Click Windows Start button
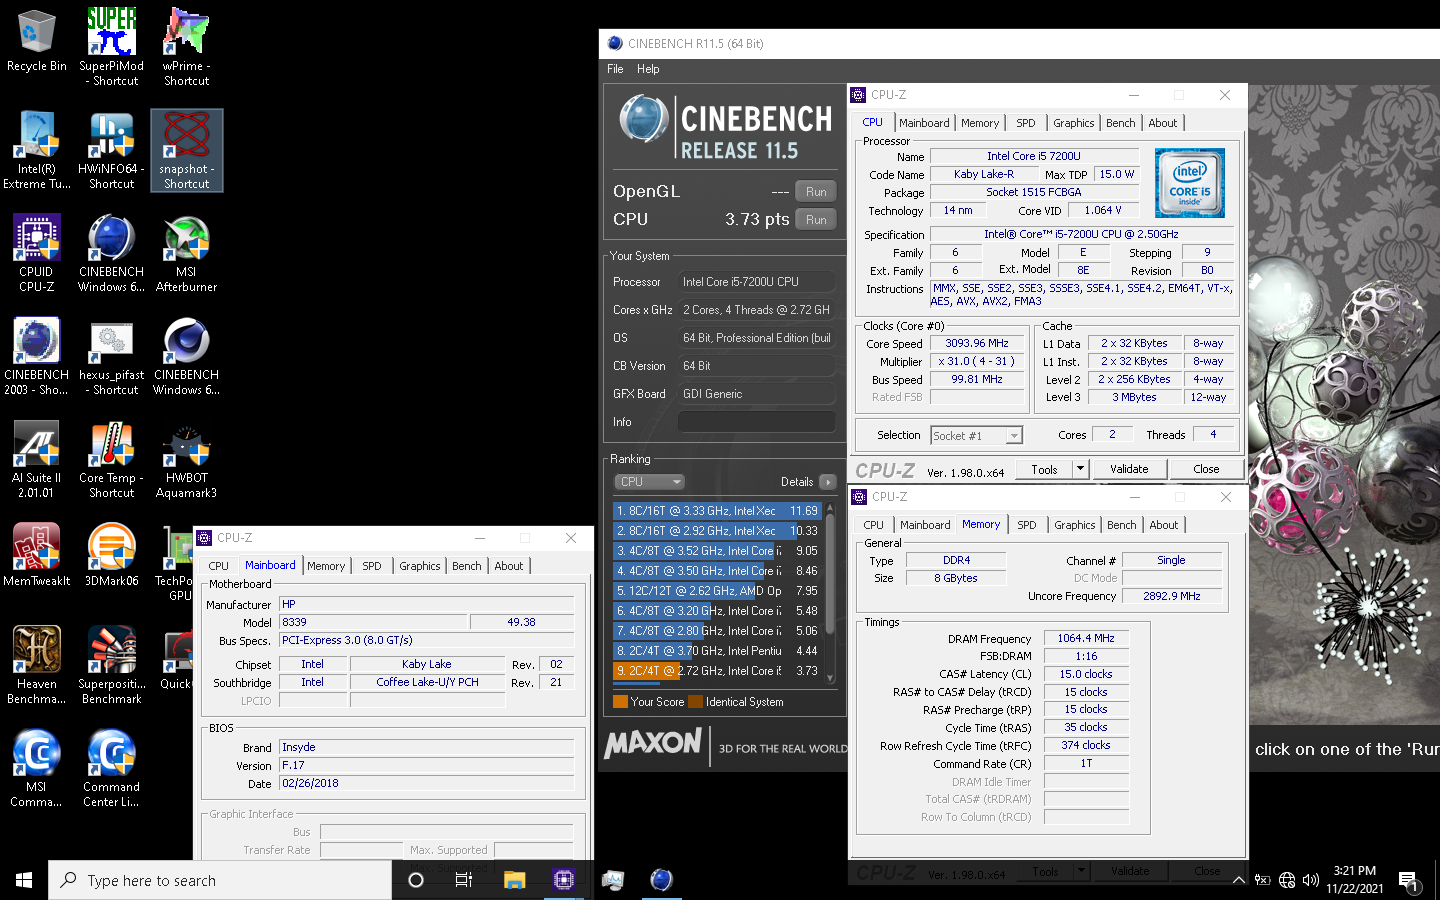This screenshot has height=900, width=1440. tap(24, 880)
